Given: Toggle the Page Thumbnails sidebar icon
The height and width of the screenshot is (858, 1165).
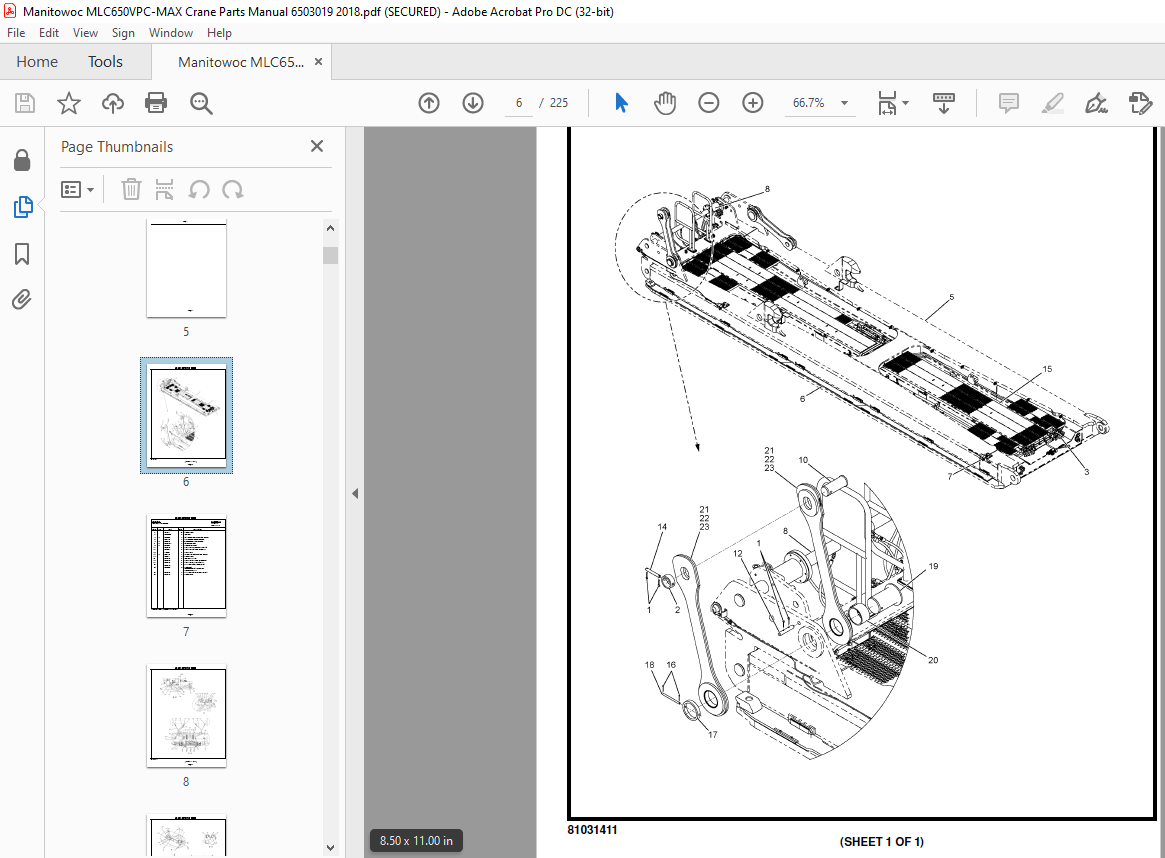Looking at the screenshot, I should click(22, 207).
